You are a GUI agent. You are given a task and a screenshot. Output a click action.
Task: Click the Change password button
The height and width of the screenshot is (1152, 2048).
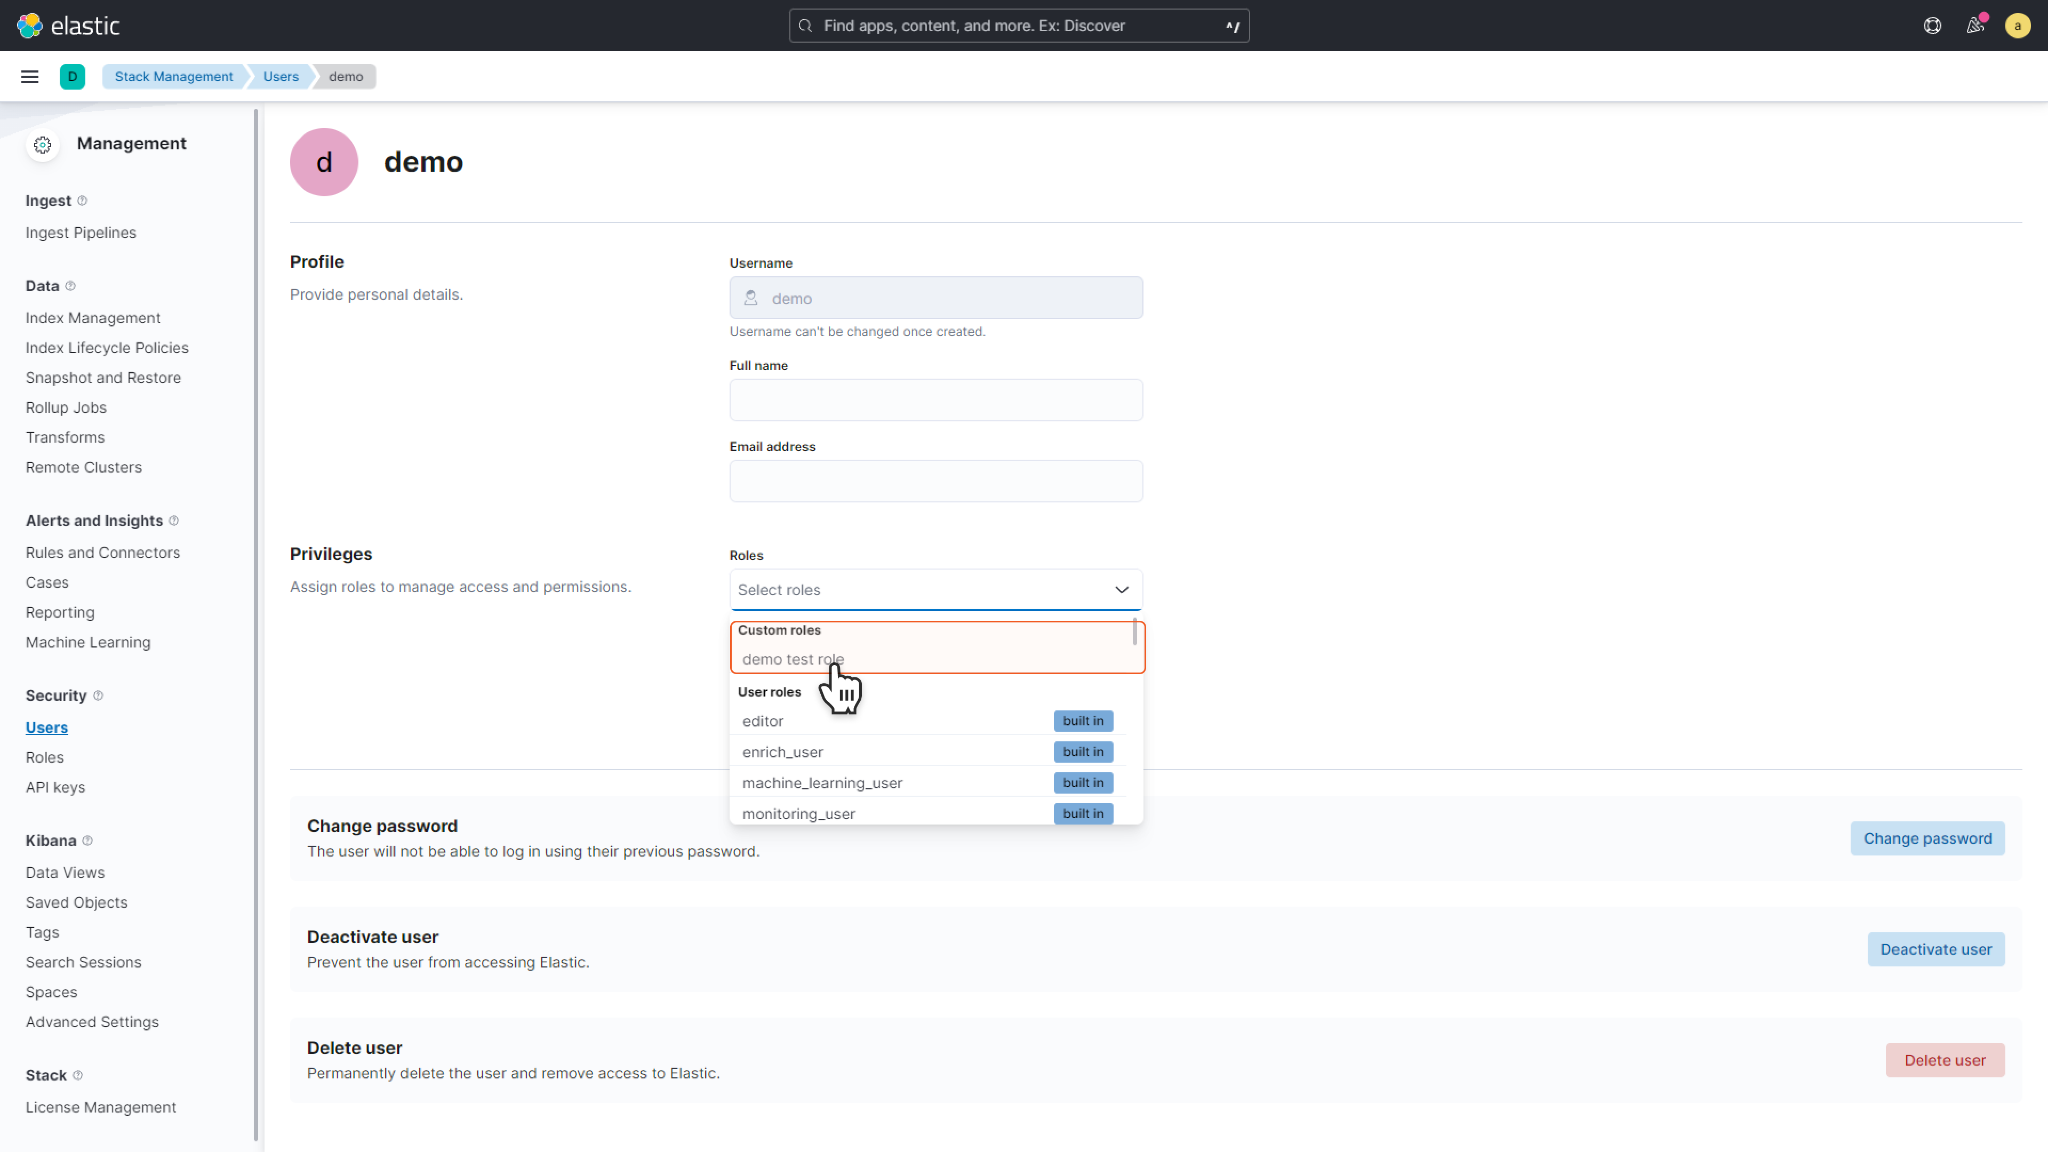[1927, 839]
